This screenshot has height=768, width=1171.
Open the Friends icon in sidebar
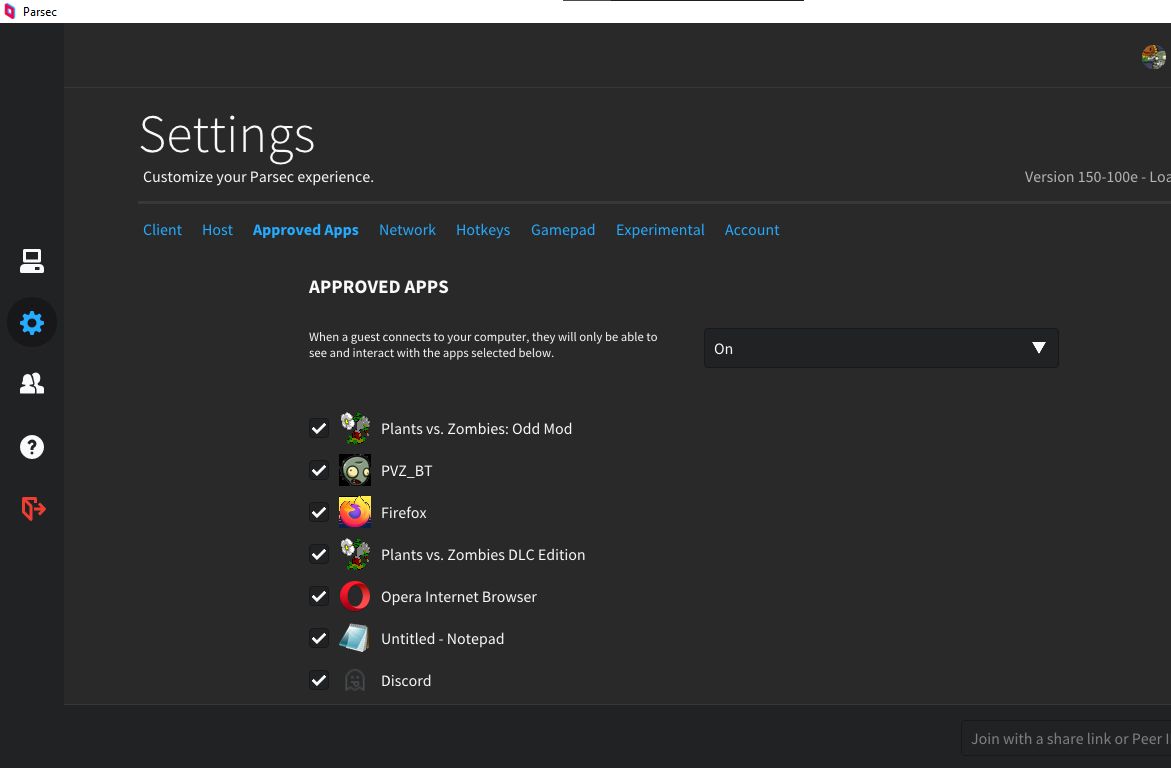32,384
